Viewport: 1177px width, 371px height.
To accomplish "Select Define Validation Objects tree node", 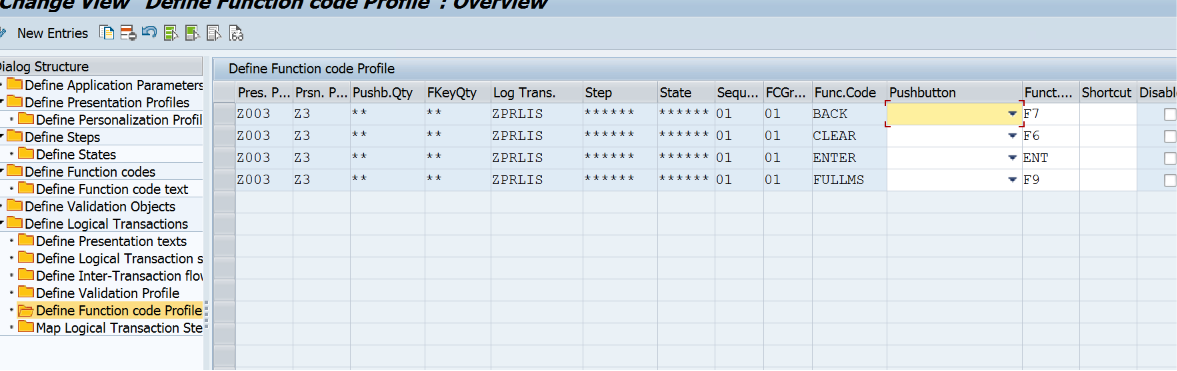I will [100, 207].
